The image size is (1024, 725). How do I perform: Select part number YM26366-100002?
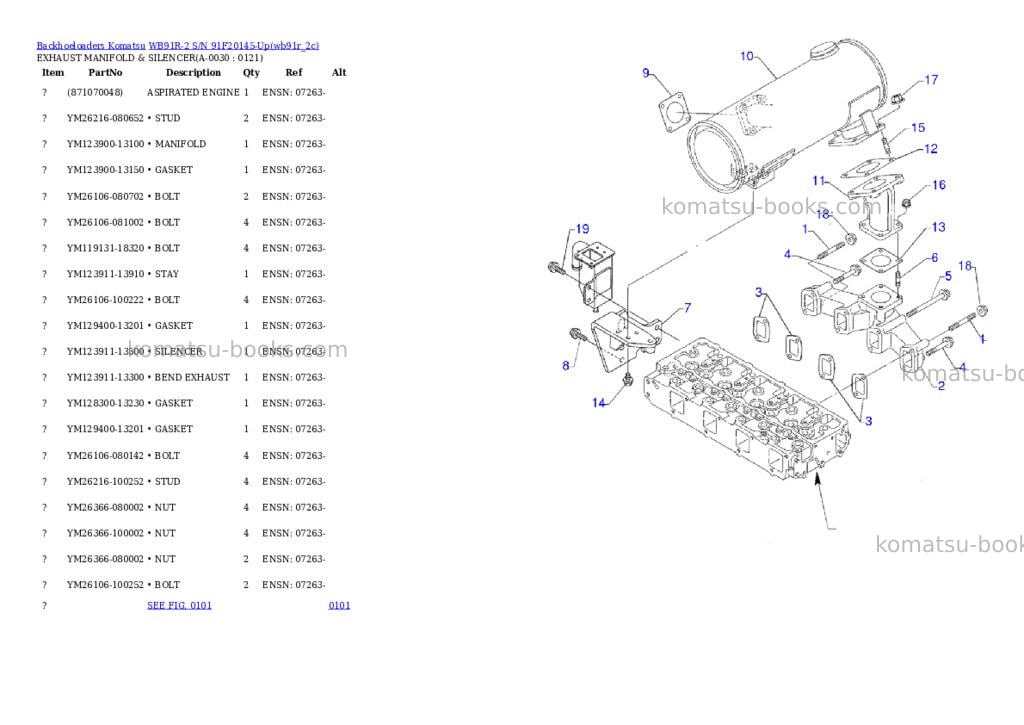click(105, 534)
